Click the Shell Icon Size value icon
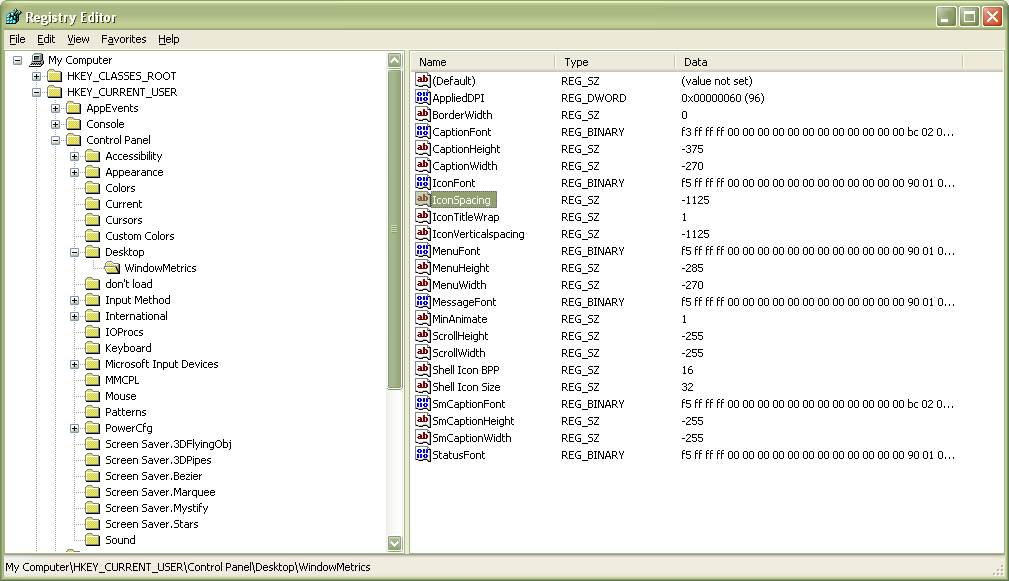This screenshot has width=1009, height=581. pos(422,387)
